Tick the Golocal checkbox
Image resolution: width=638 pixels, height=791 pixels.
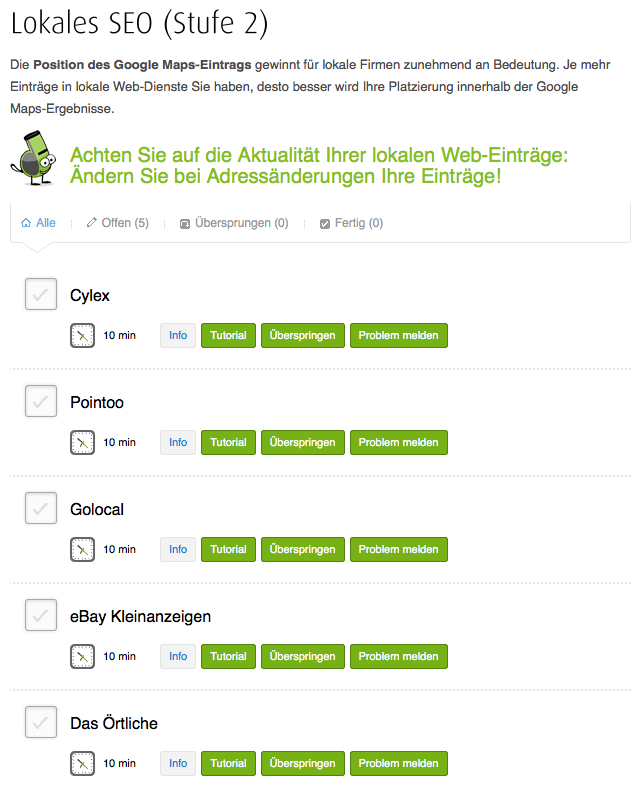[40, 509]
